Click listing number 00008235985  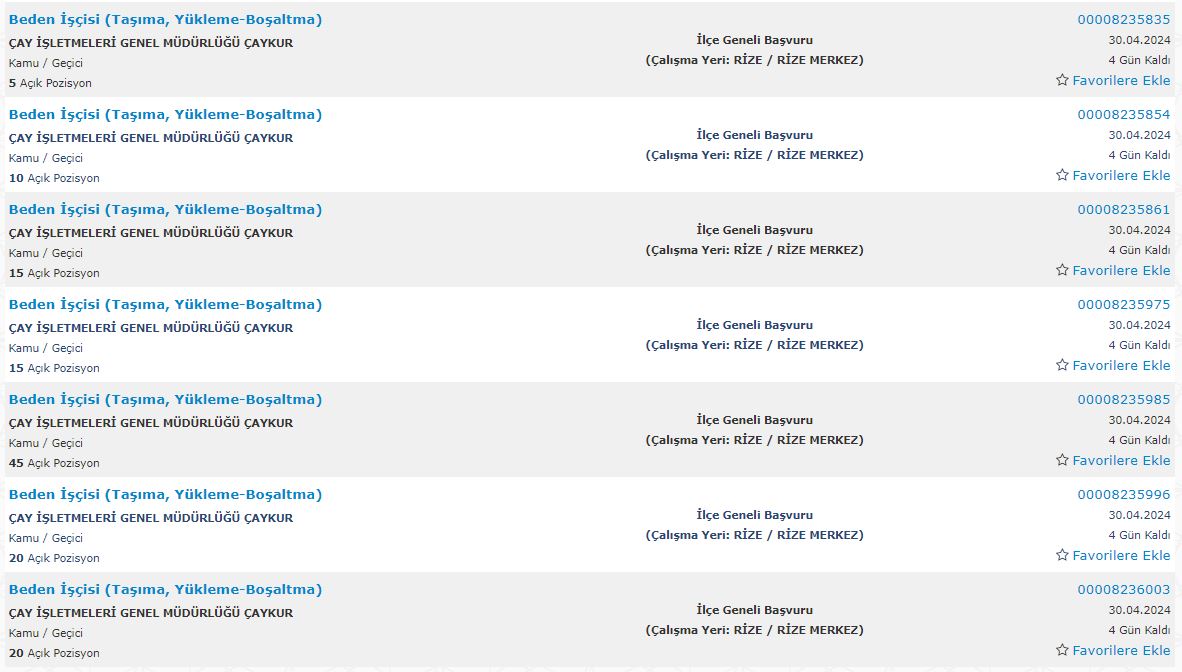pyautogui.click(x=1123, y=400)
